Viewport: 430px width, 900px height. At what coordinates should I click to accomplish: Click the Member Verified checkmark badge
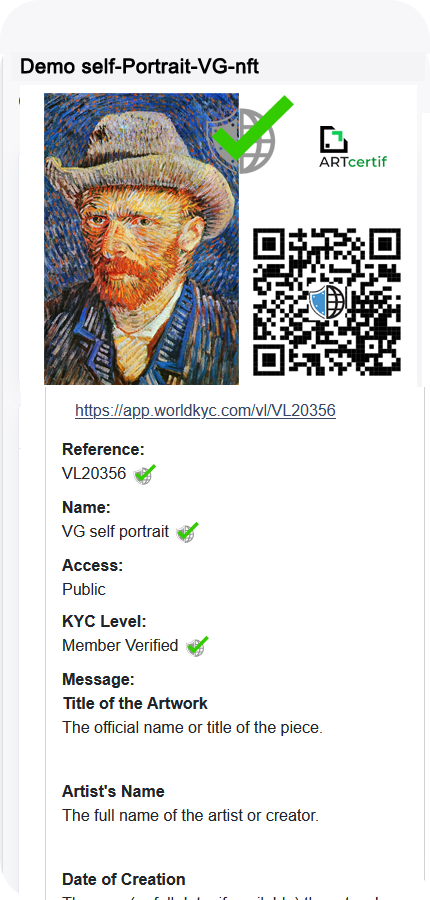pos(197,646)
